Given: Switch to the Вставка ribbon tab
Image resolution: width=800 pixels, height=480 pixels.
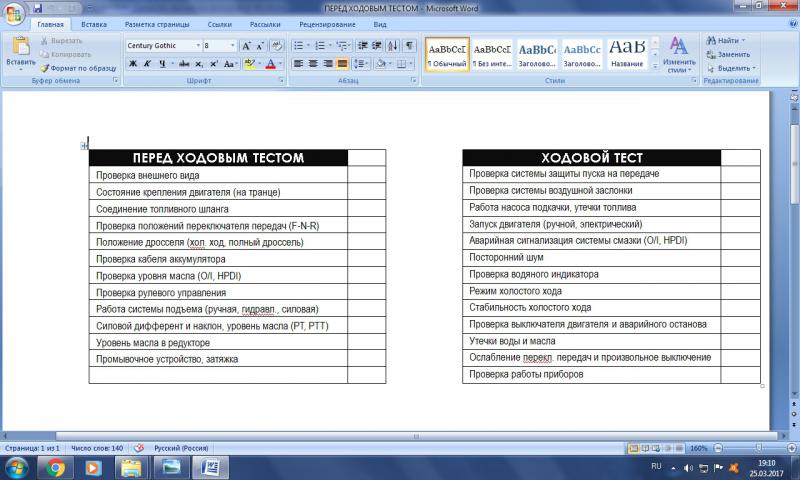Looking at the screenshot, I should coord(94,22).
